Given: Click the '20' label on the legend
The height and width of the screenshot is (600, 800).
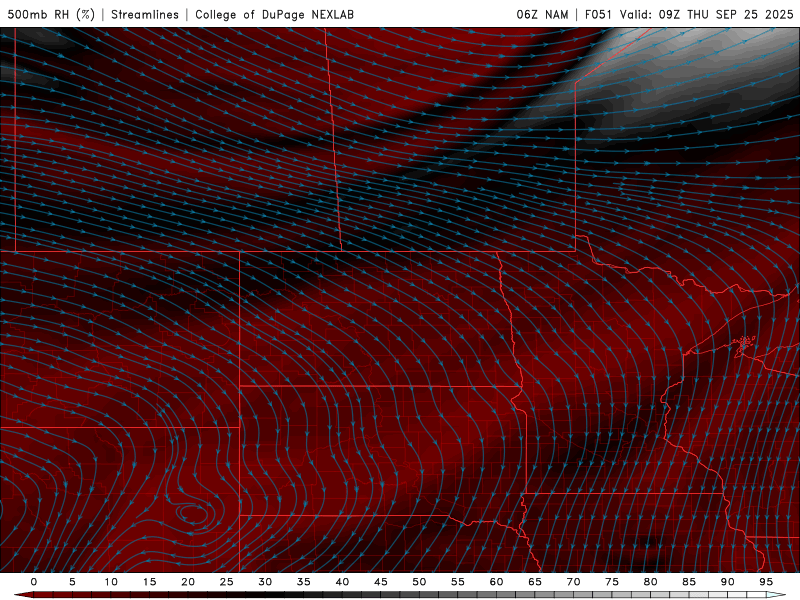Looking at the screenshot, I should click(x=188, y=582).
